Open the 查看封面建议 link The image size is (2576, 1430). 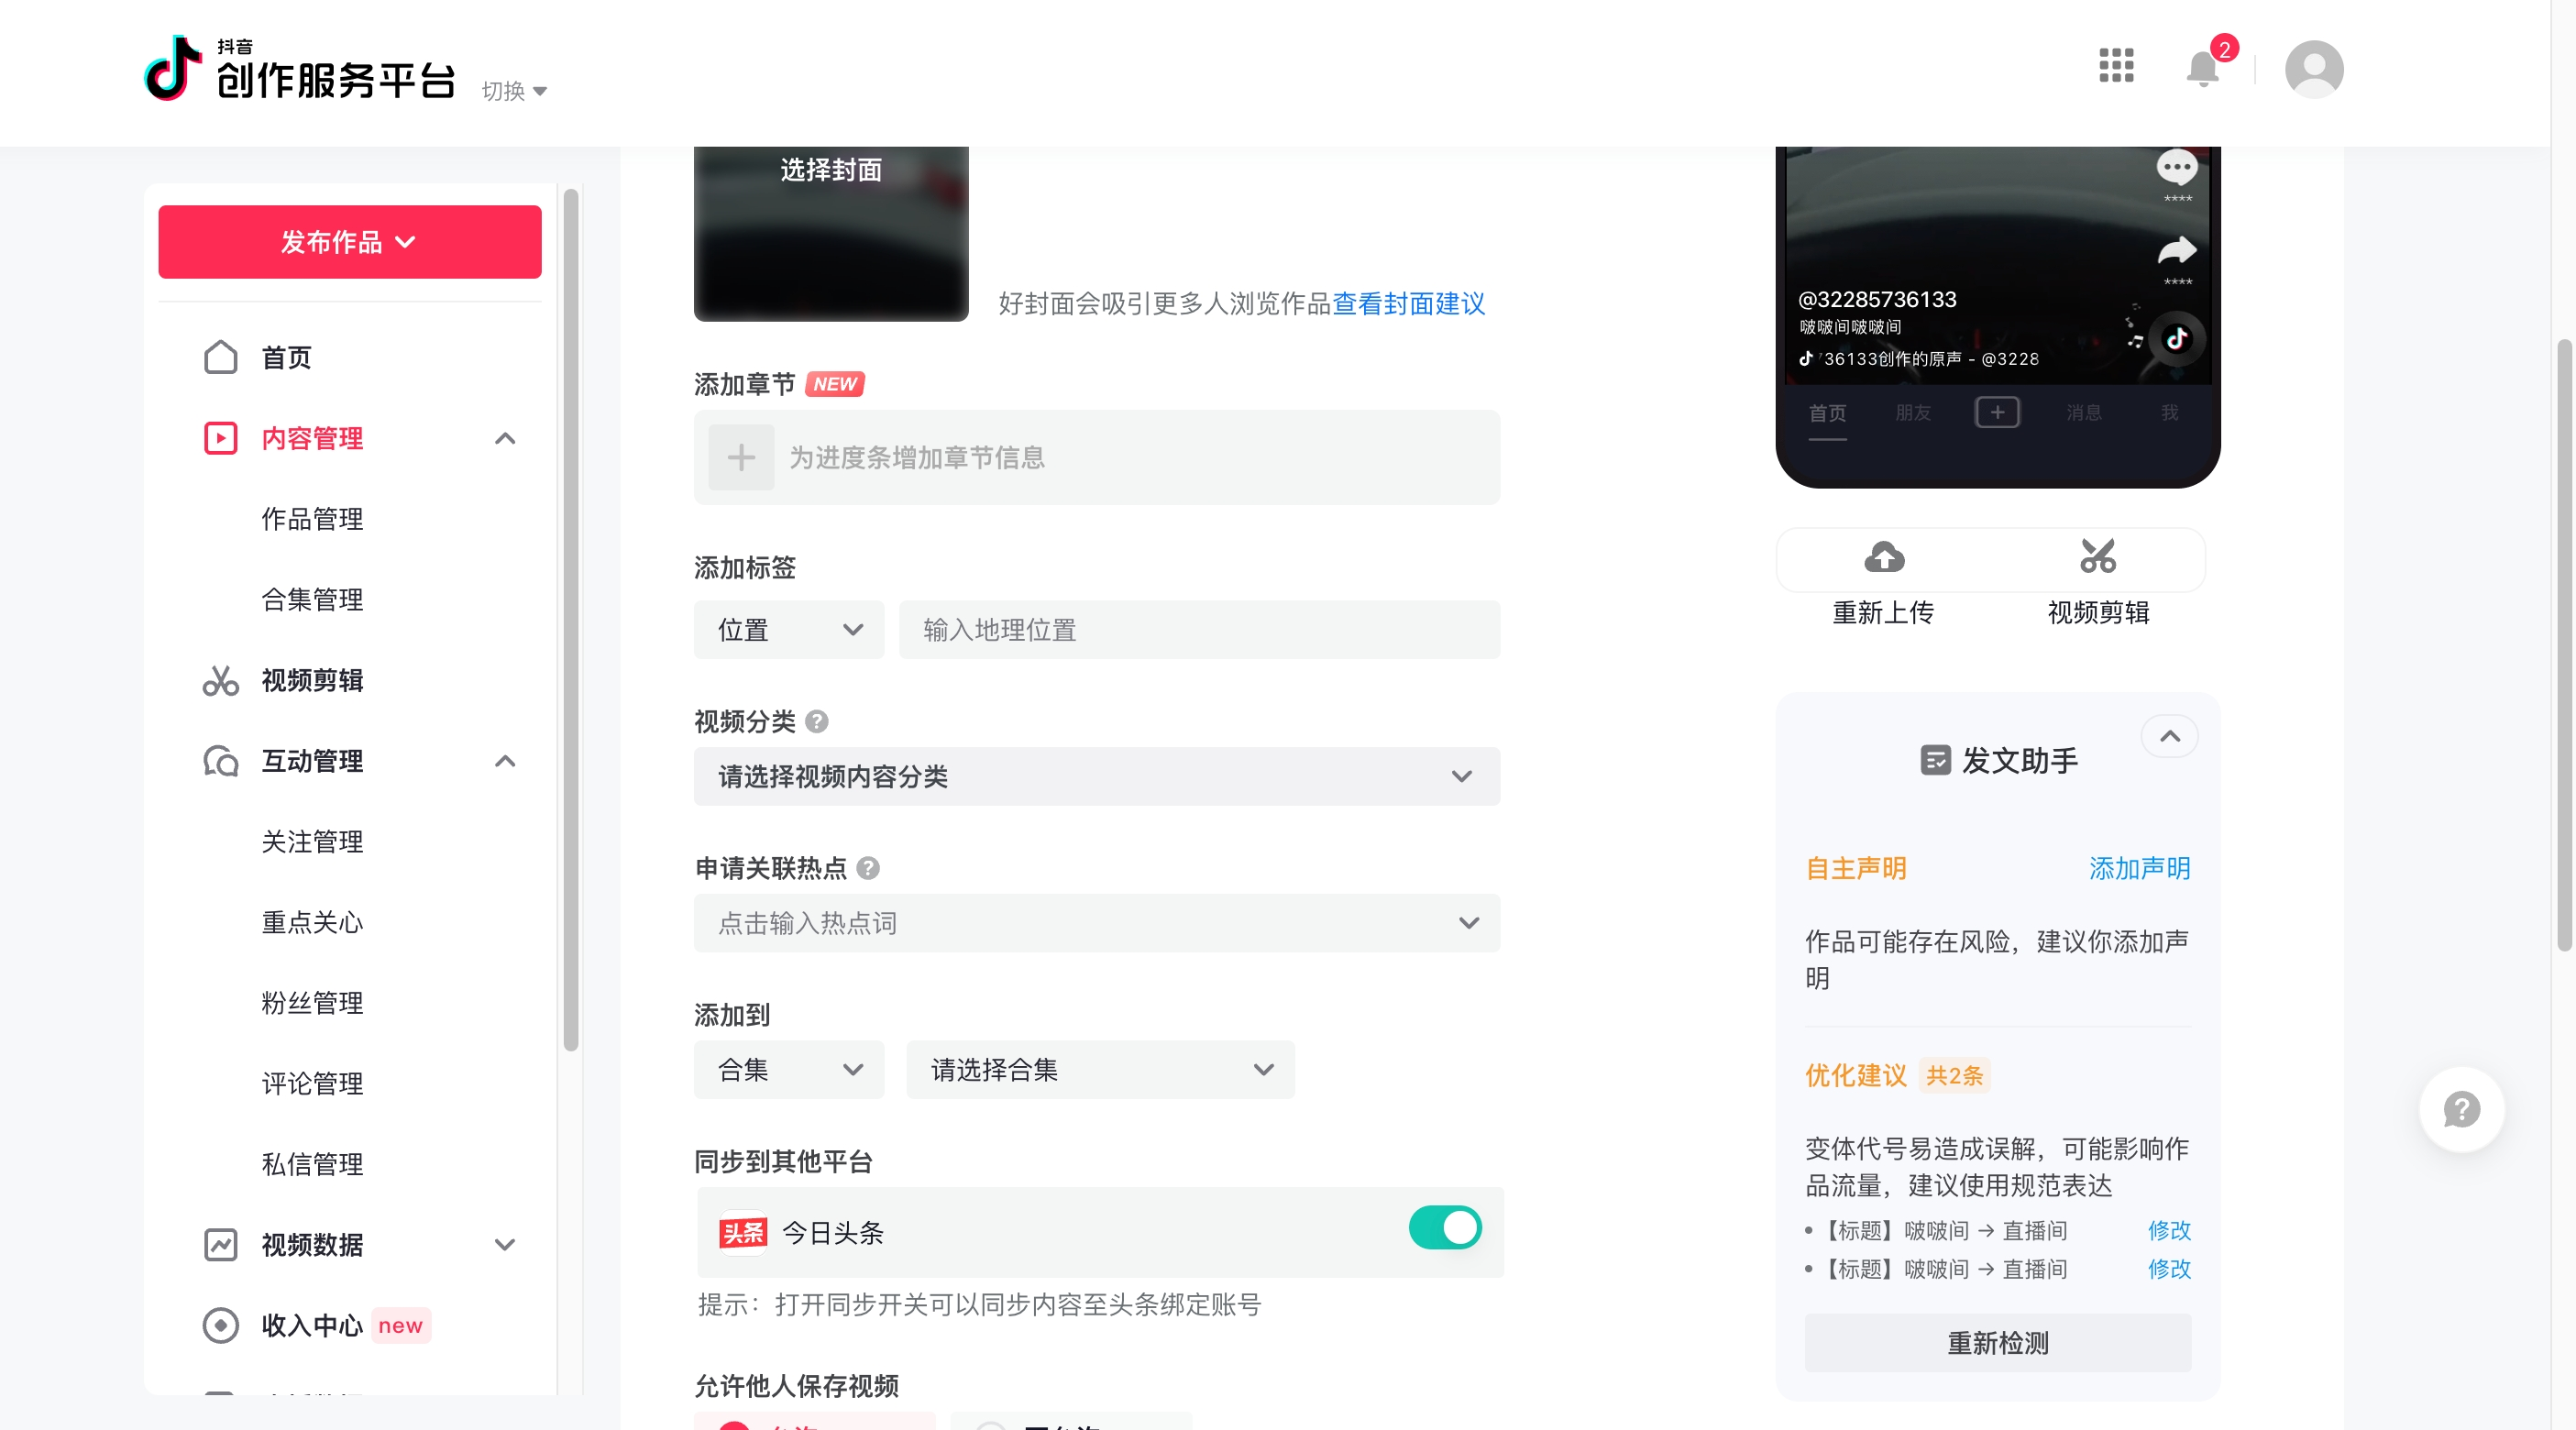point(1408,304)
